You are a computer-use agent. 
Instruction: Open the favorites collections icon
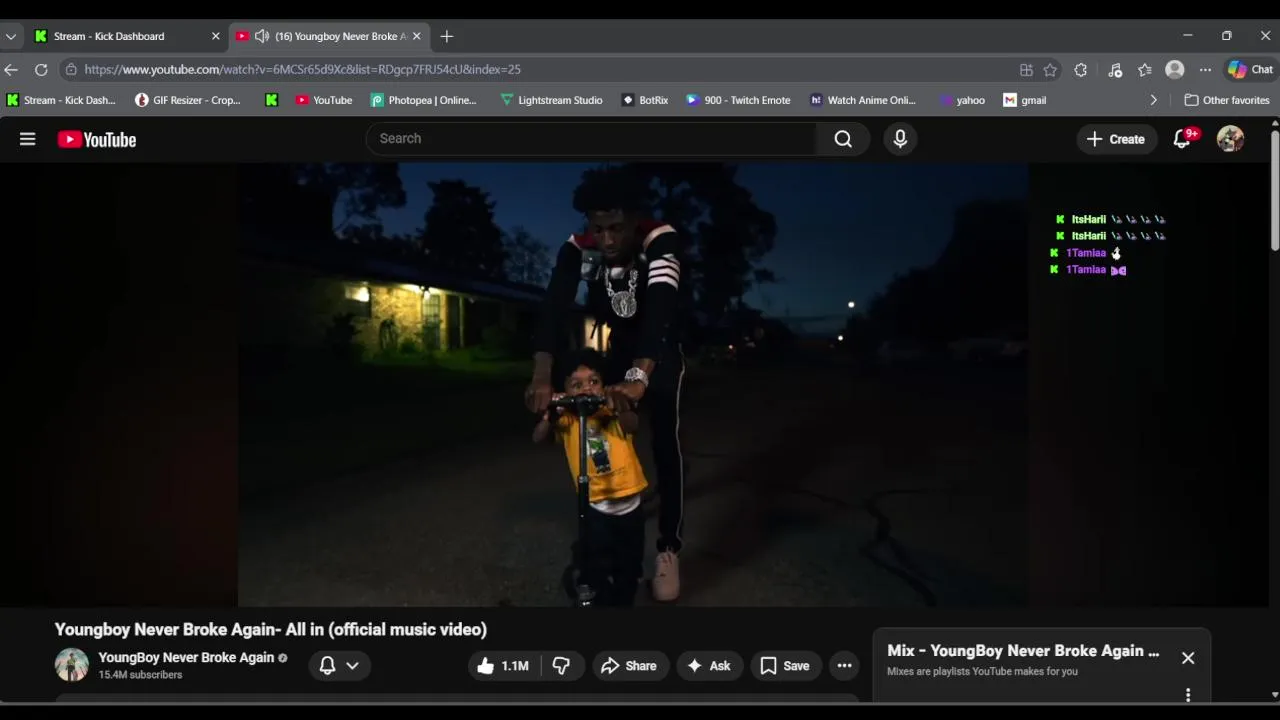(1145, 70)
